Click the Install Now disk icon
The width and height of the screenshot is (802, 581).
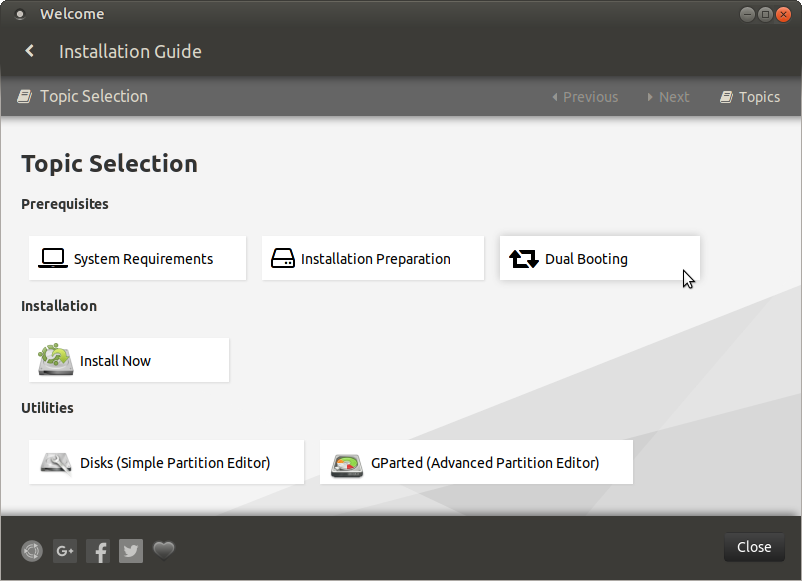click(55, 360)
